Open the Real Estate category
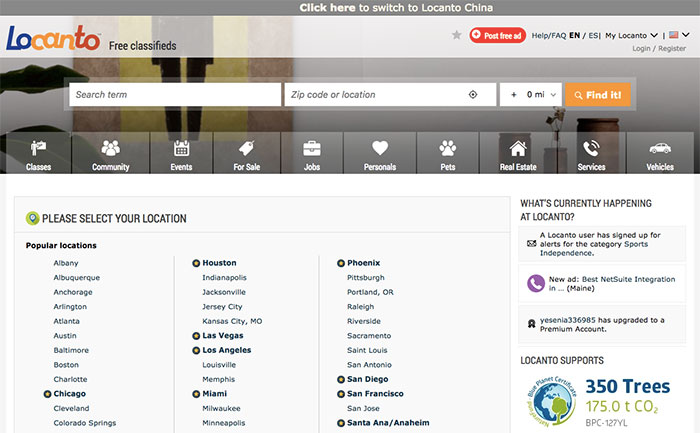 click(x=518, y=153)
